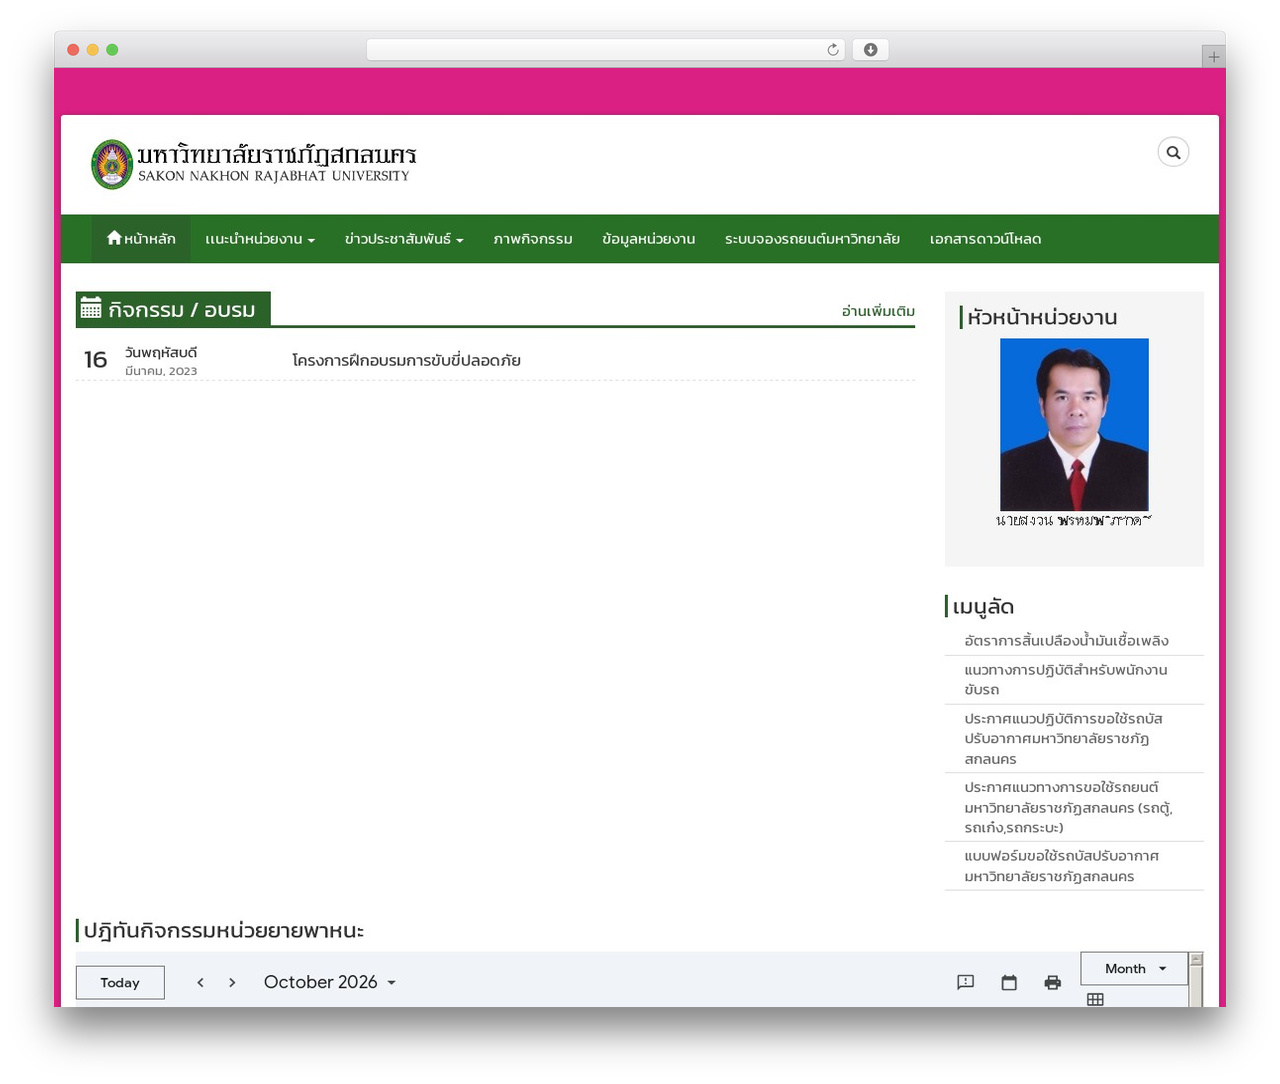The width and height of the screenshot is (1280, 1084).
Task: Expand the แนะนำหน่วยงาน dropdown menu
Action: (260, 239)
